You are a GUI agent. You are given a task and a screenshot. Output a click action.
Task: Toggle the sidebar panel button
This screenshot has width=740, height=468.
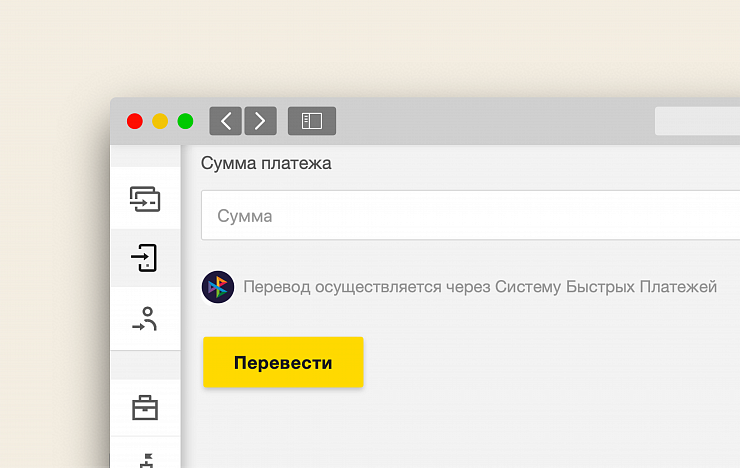(x=312, y=121)
